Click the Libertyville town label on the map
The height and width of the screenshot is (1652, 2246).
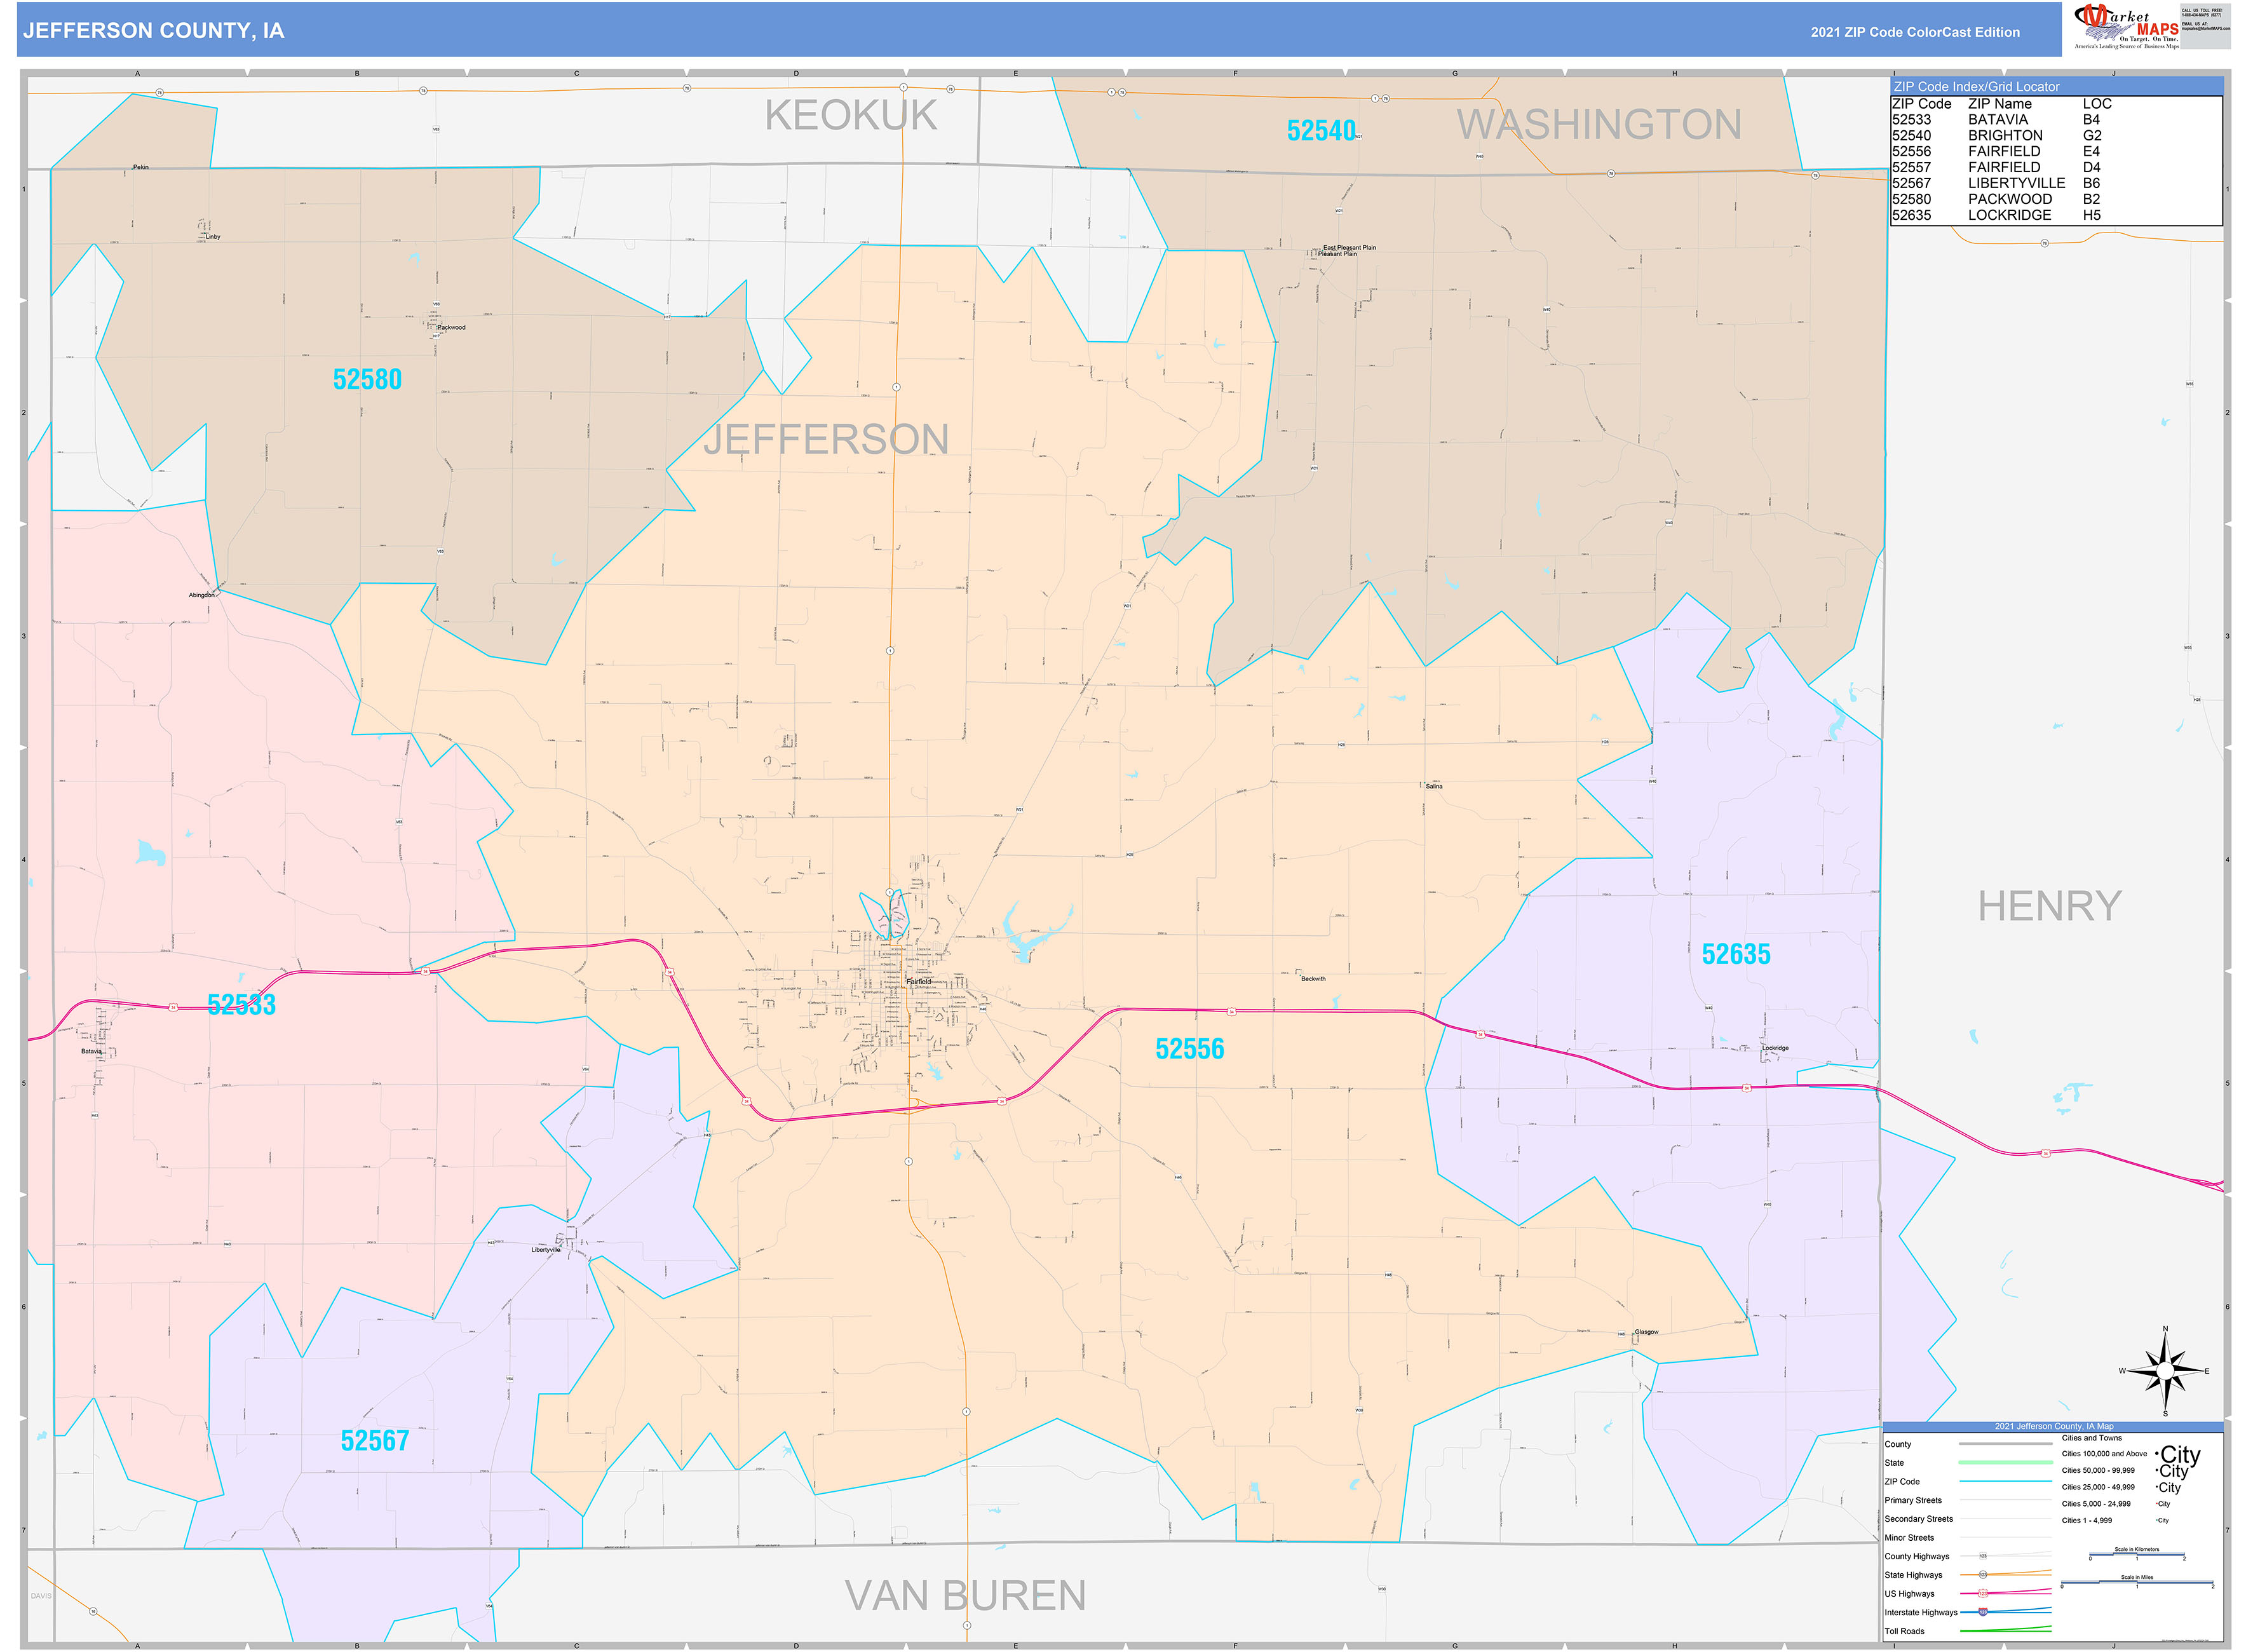546,1250
